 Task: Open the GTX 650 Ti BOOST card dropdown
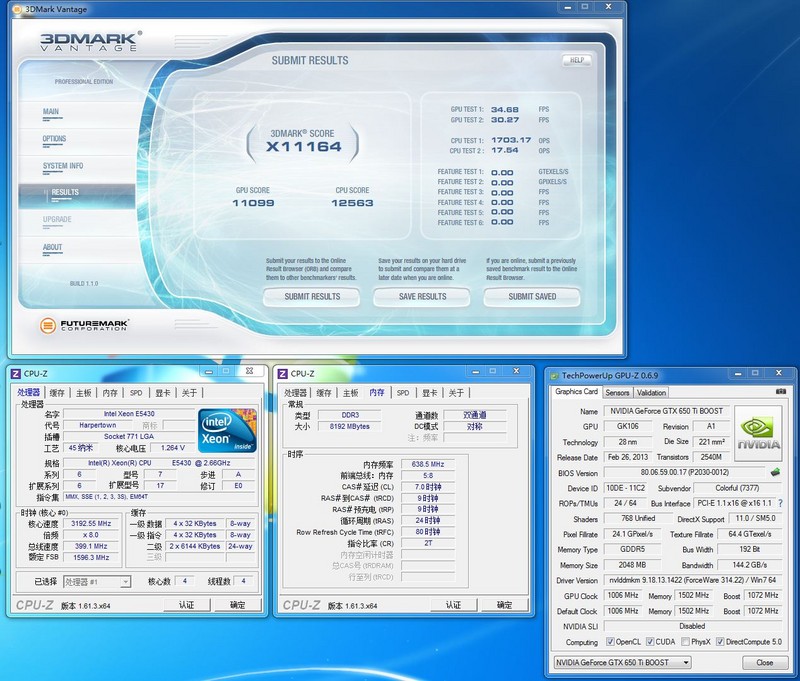tap(622, 663)
